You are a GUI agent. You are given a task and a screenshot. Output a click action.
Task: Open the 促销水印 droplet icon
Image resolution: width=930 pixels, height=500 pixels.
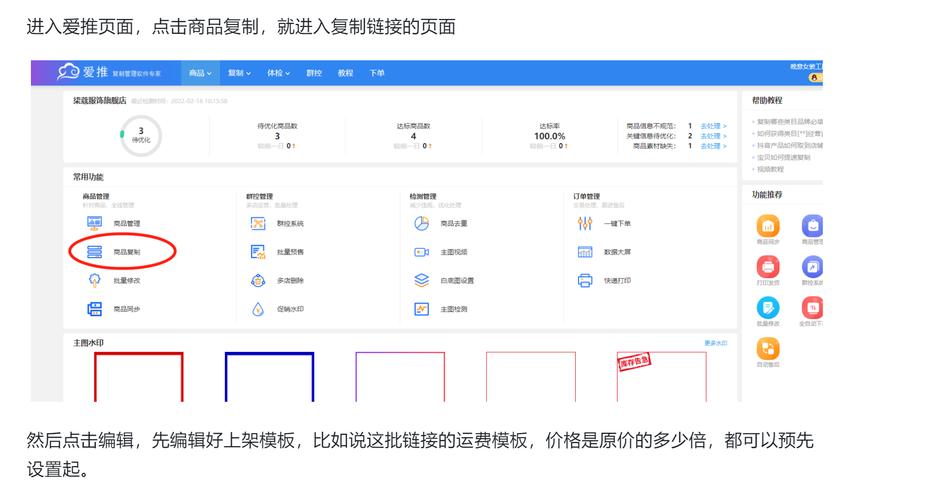(258, 308)
